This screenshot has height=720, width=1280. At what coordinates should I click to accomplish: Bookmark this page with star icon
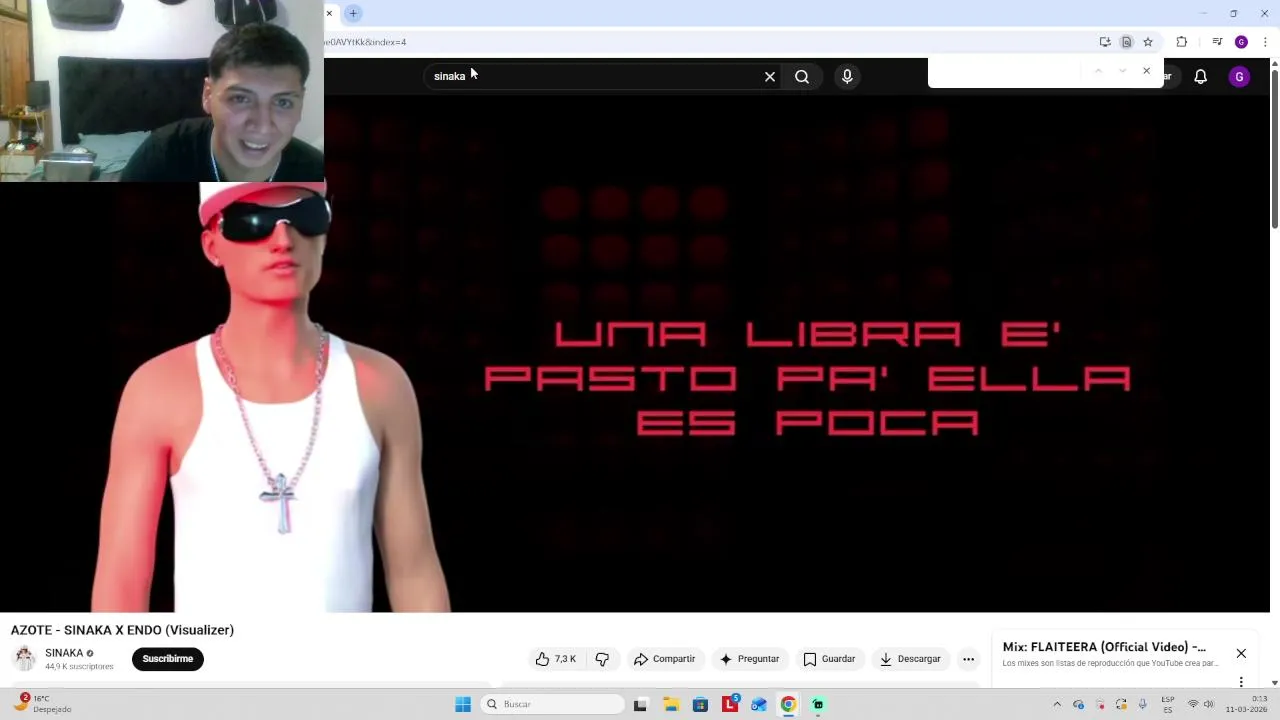pos(1148,42)
